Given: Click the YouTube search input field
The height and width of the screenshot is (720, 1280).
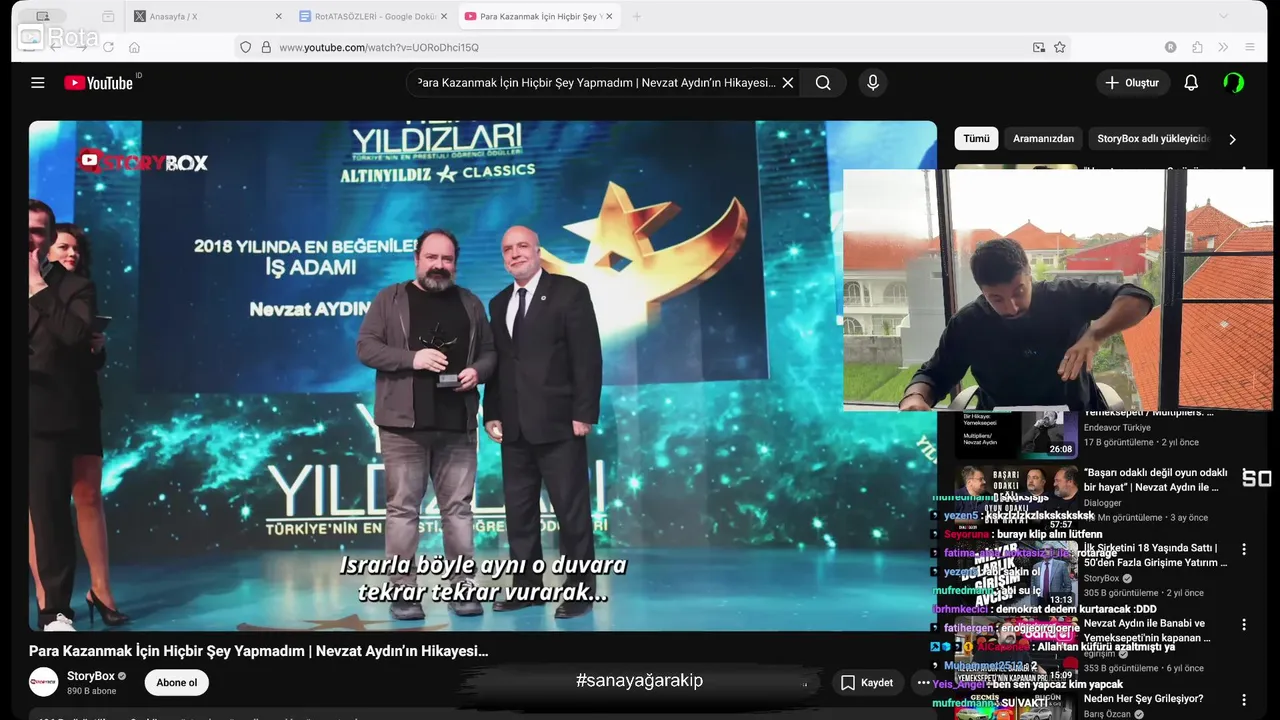Looking at the screenshot, I should pos(596,83).
